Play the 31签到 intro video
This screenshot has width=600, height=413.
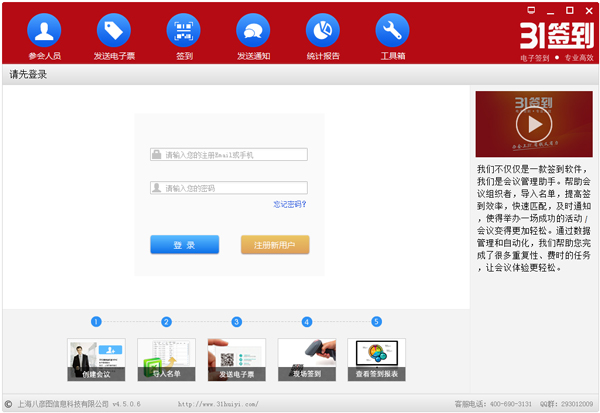point(534,124)
